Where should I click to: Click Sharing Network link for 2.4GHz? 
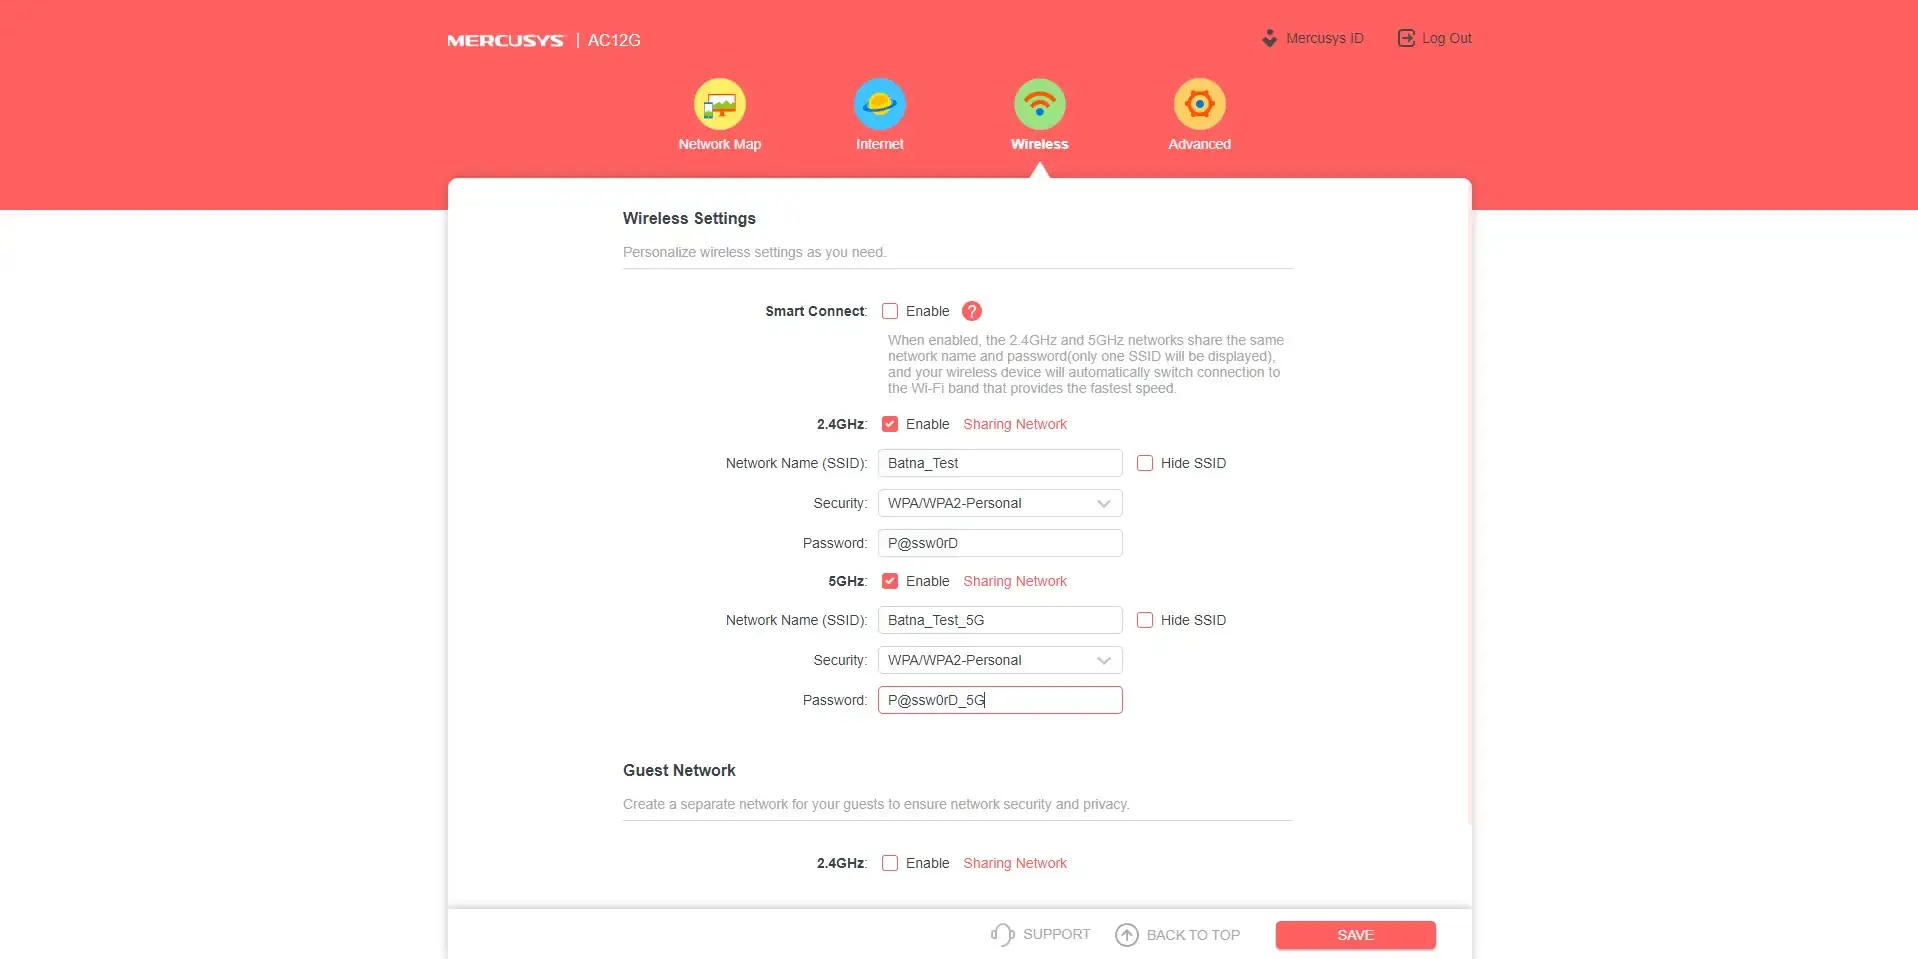1014,424
